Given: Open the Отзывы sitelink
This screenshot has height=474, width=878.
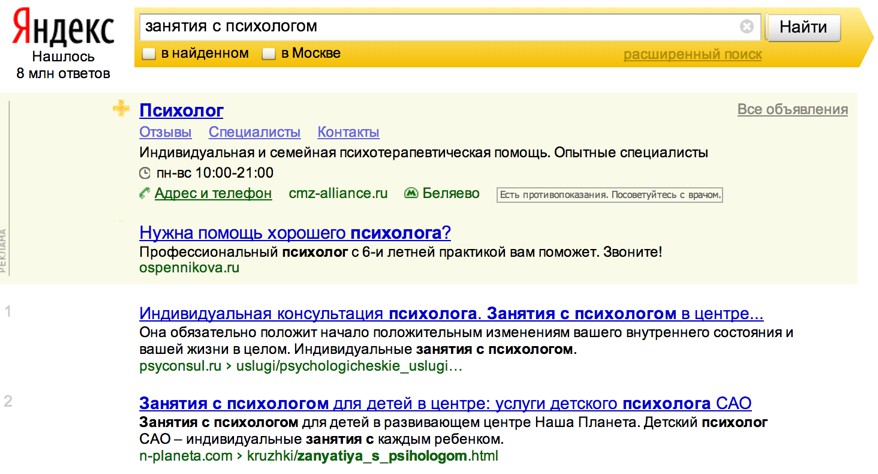Looking at the screenshot, I should pyautogui.click(x=165, y=132).
